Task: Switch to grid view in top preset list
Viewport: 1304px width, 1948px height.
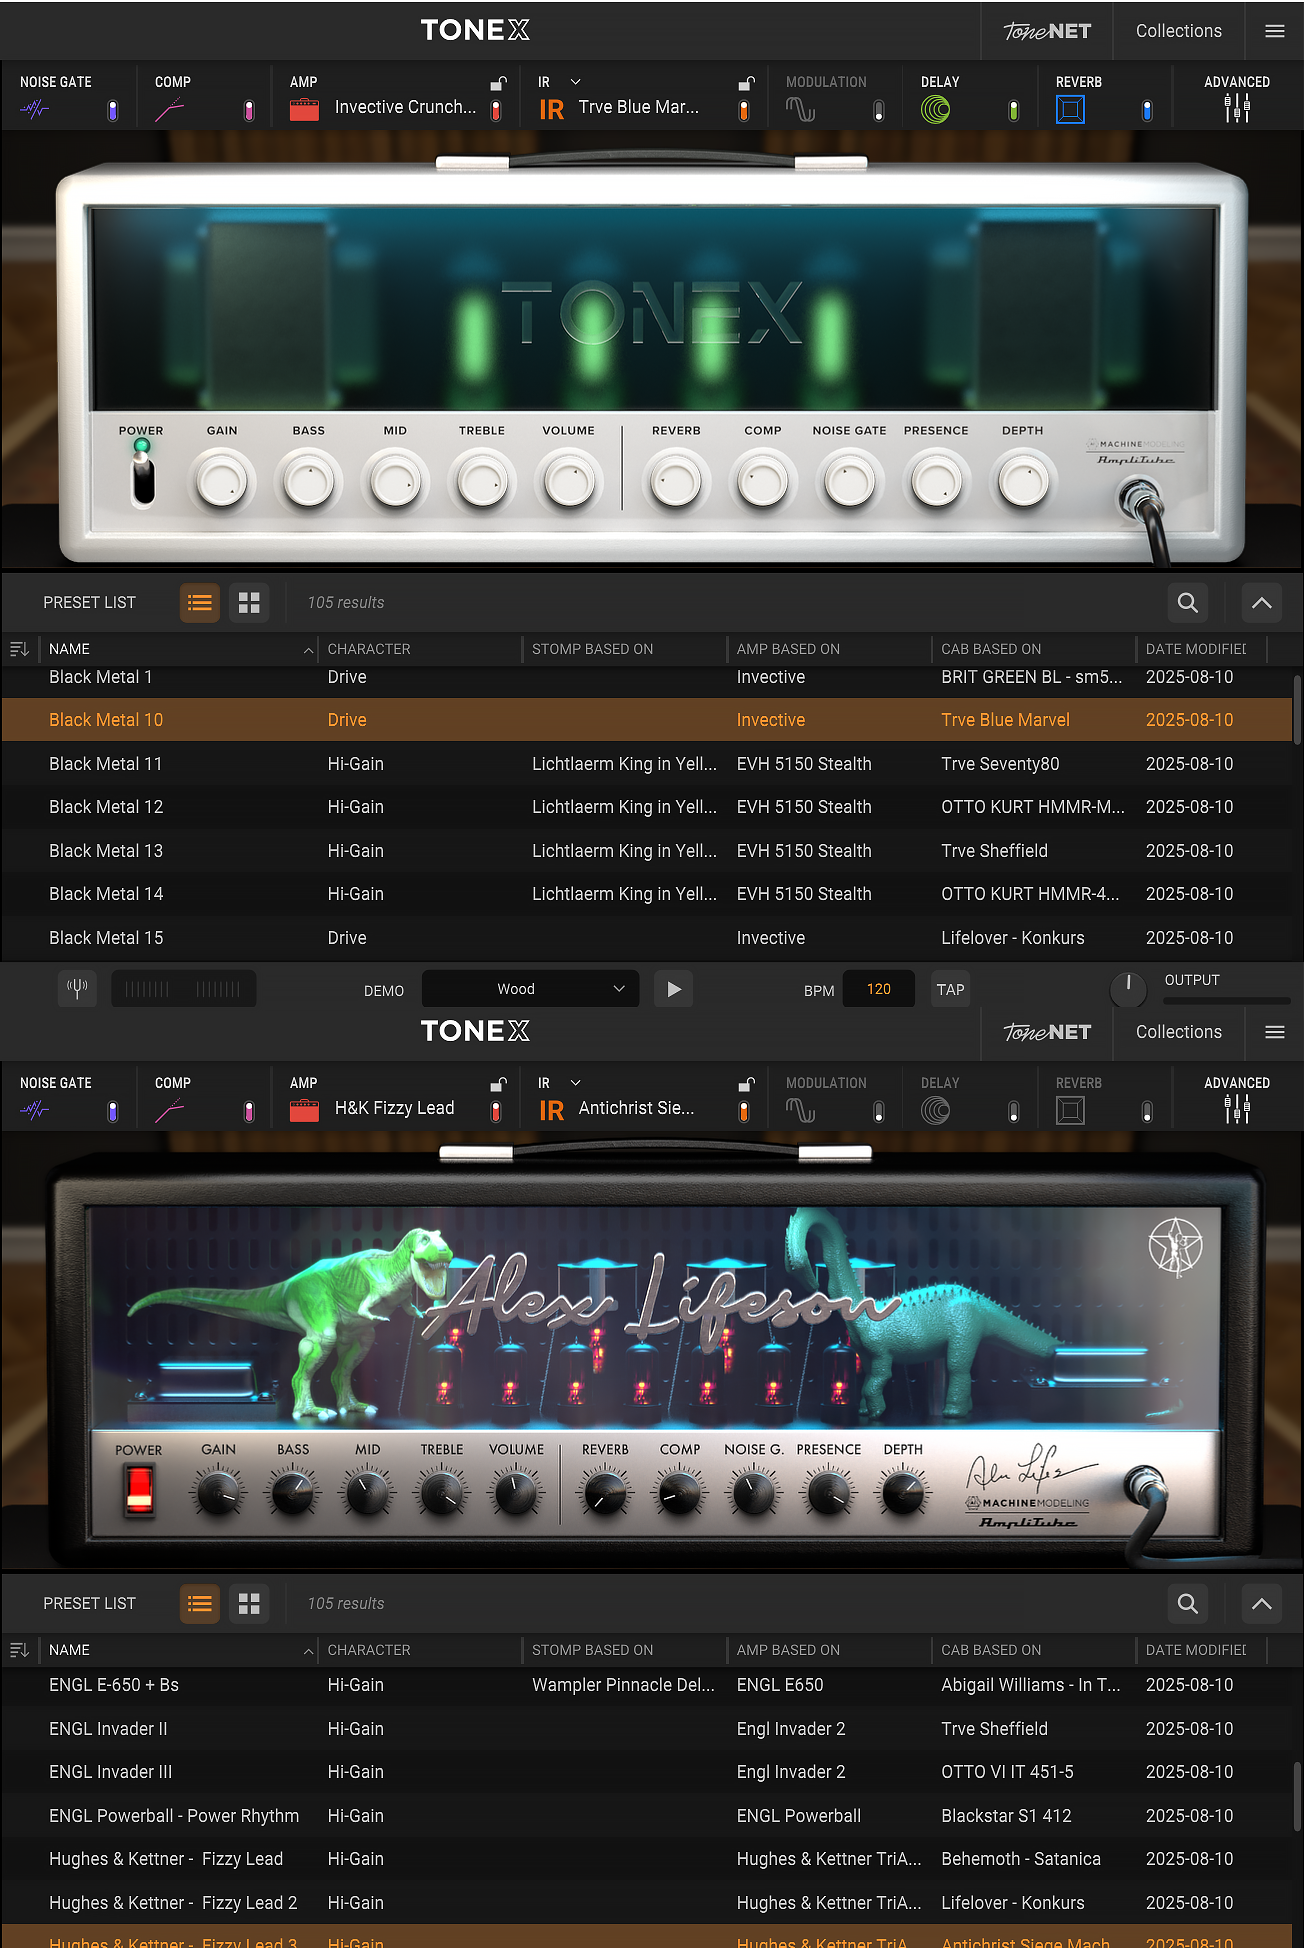Action: point(249,603)
